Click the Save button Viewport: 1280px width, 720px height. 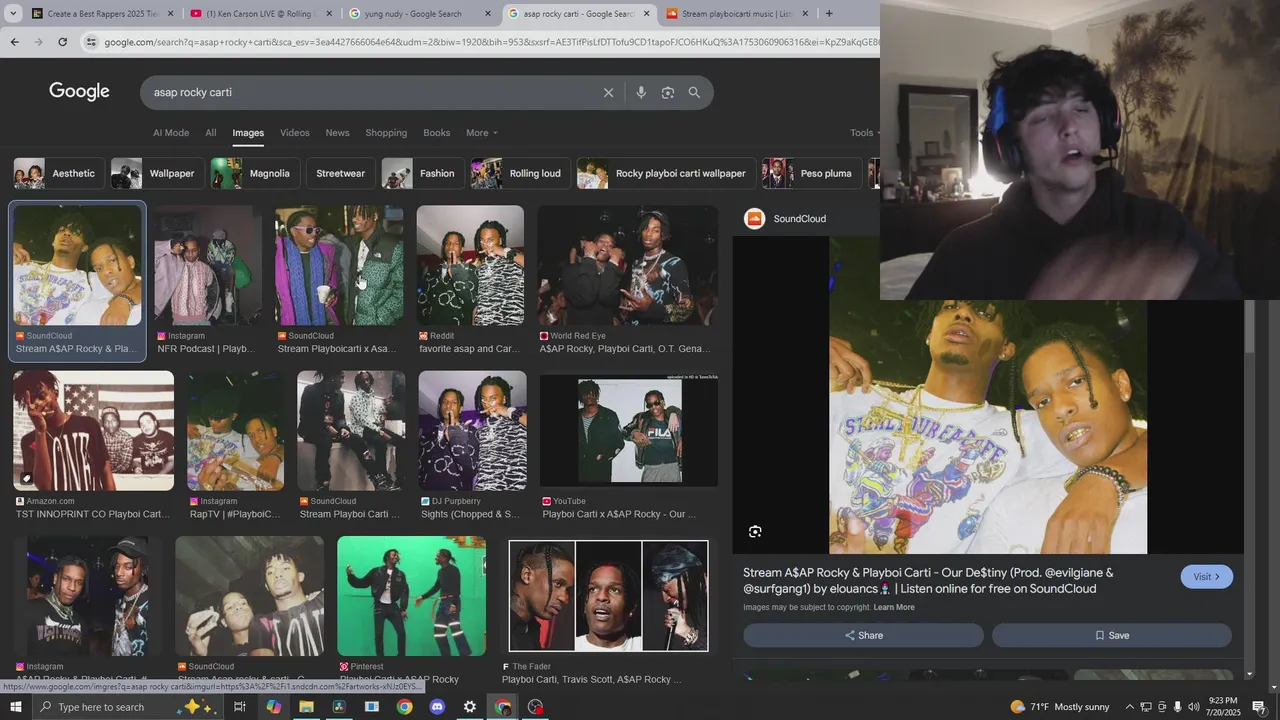click(x=1112, y=635)
